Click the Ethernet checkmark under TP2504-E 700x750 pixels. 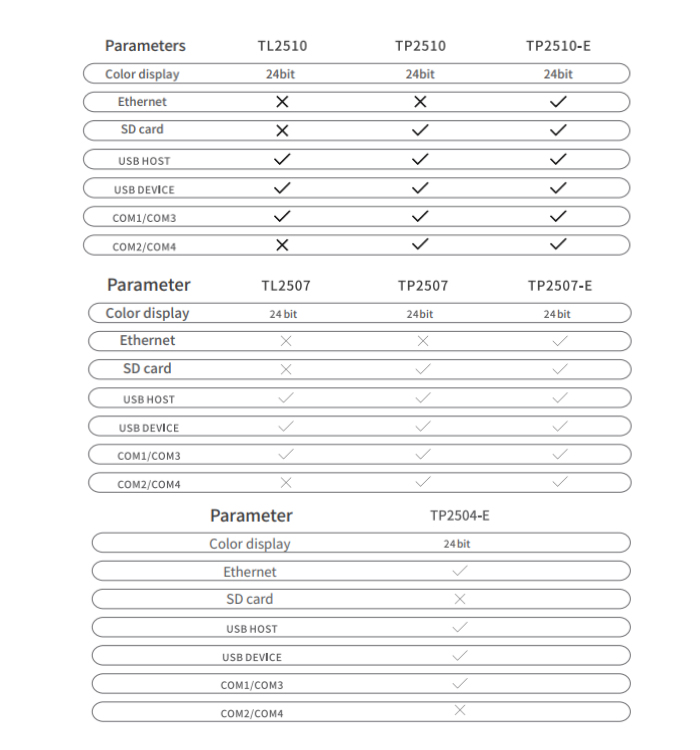tap(460, 571)
